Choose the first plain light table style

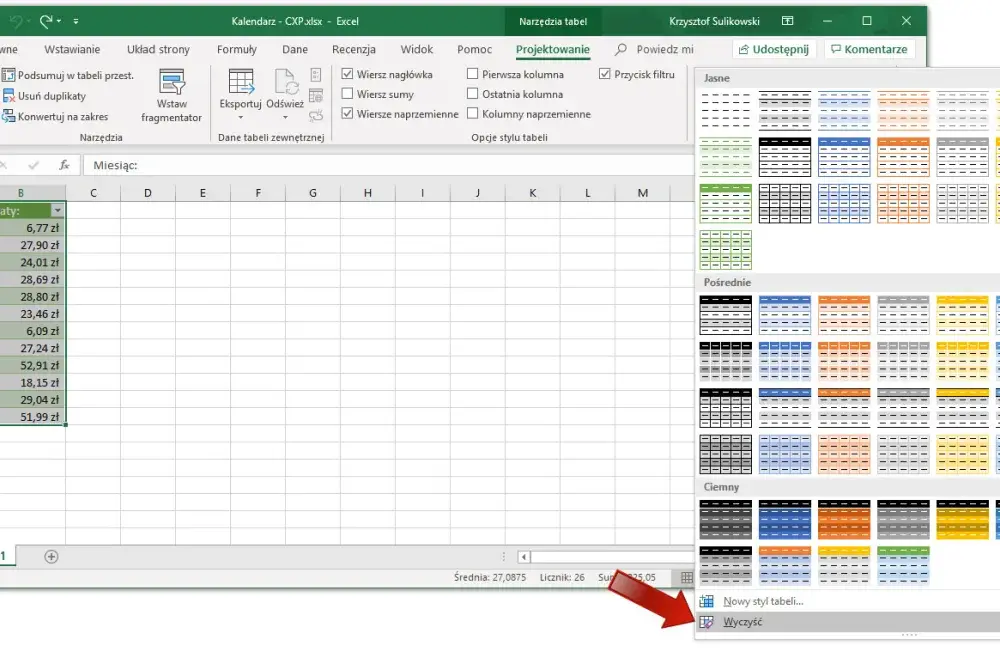point(726,110)
